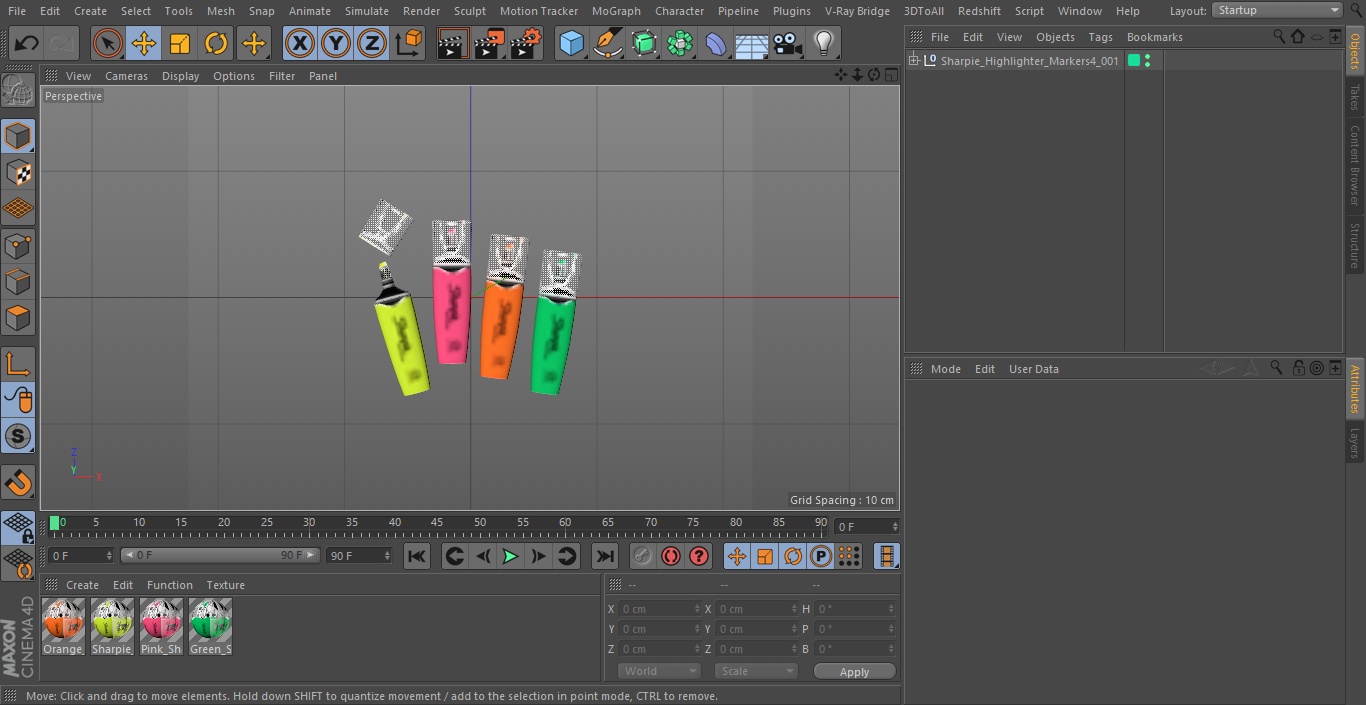1366x705 pixels.
Task: Switch to Edges mode
Action: (18, 282)
